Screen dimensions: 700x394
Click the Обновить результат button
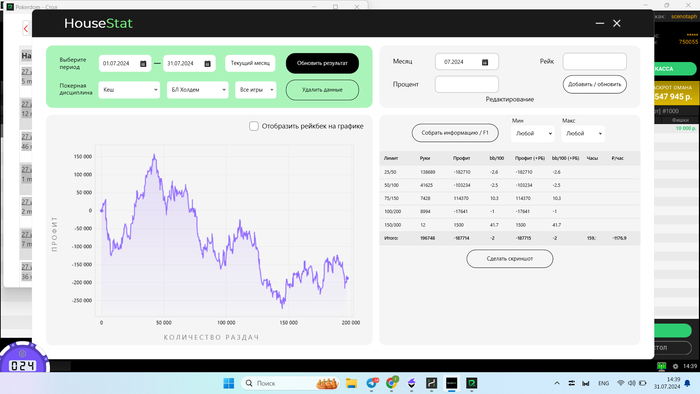click(322, 63)
